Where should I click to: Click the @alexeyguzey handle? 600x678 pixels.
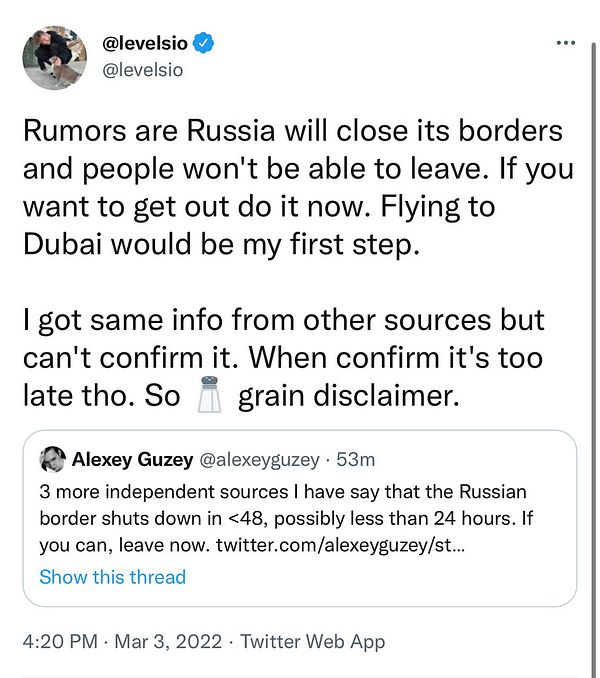263,460
